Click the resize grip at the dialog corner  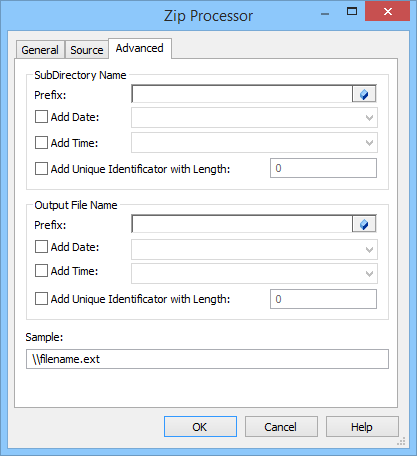(401, 441)
